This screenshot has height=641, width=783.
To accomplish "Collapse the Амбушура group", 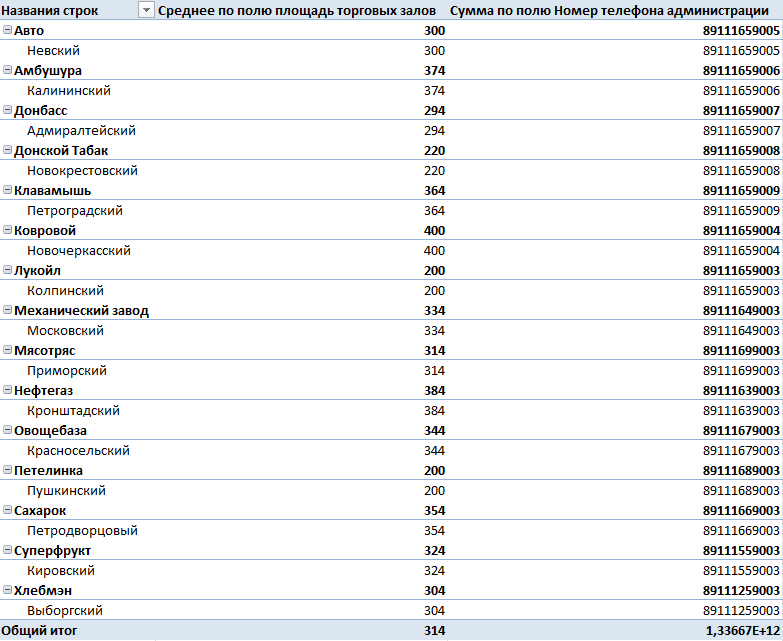I will click(7, 70).
